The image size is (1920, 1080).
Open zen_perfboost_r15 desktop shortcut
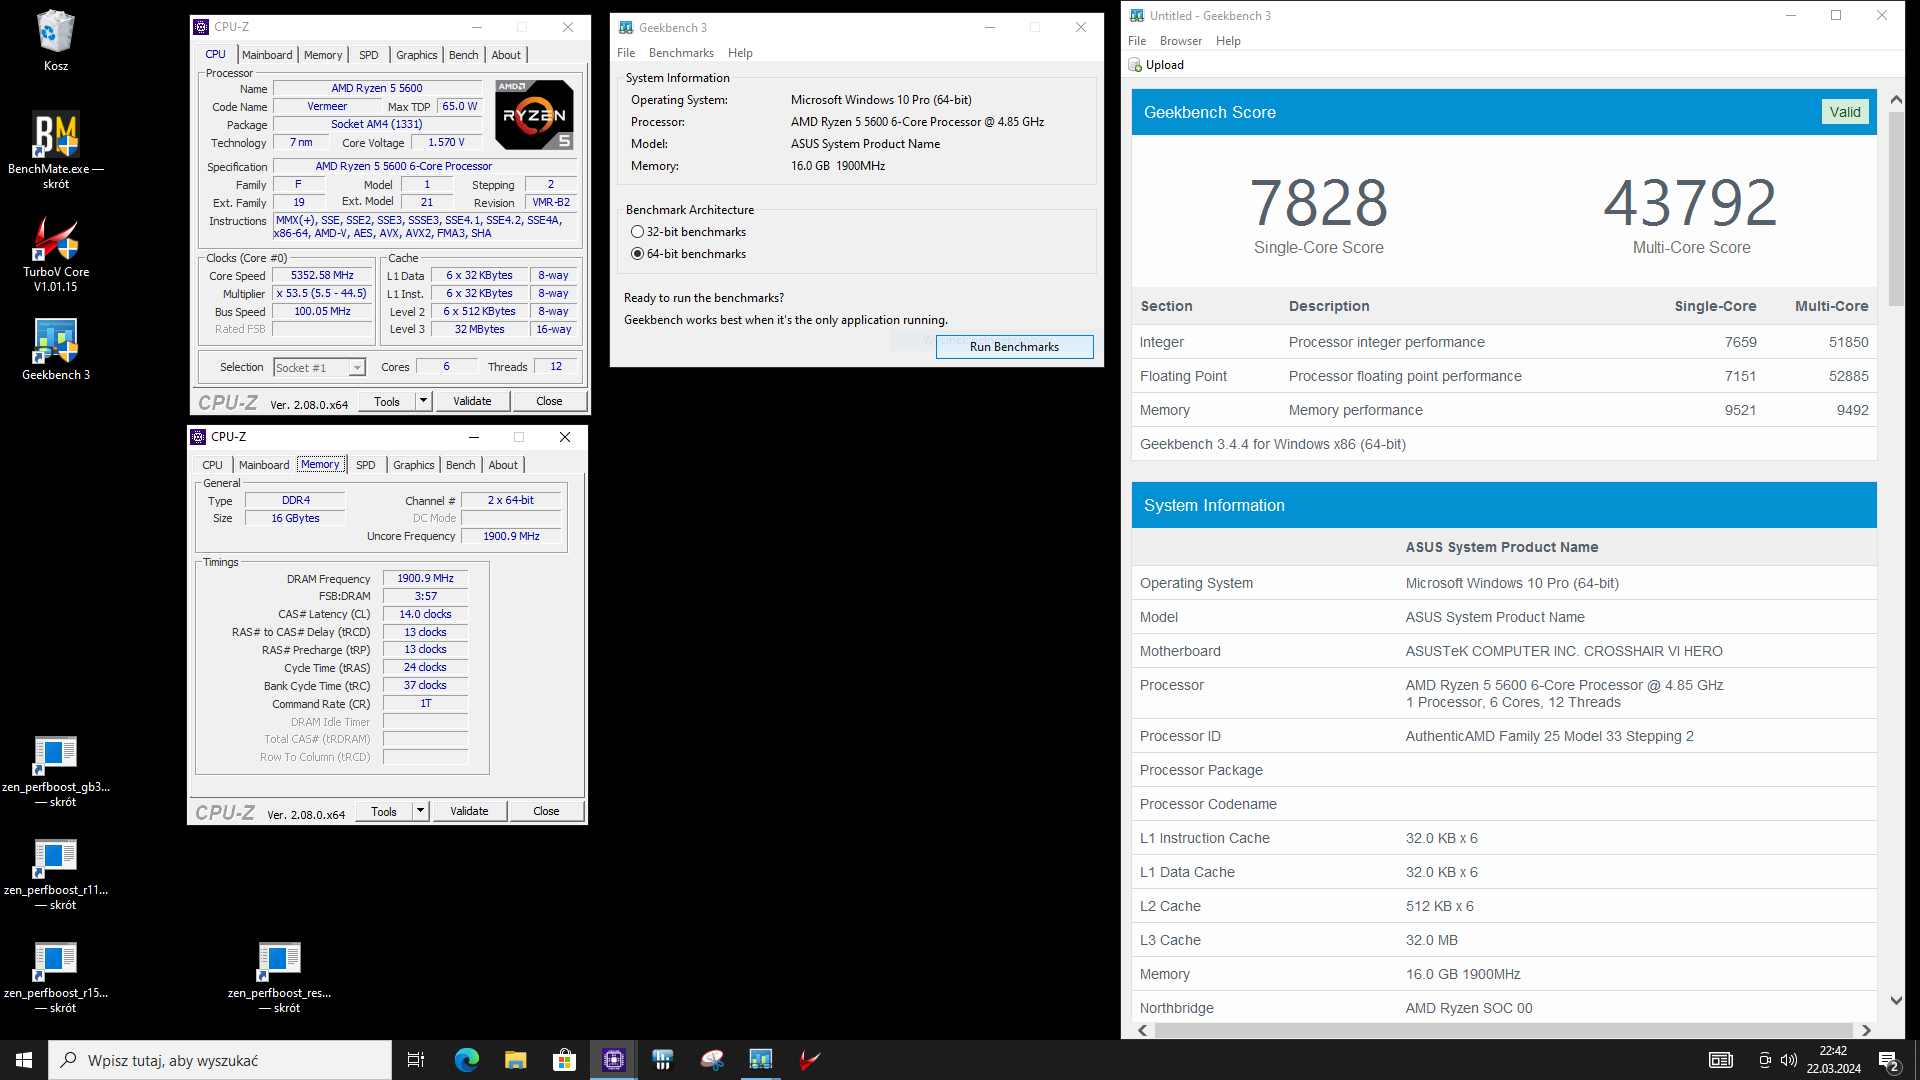pyautogui.click(x=56, y=976)
